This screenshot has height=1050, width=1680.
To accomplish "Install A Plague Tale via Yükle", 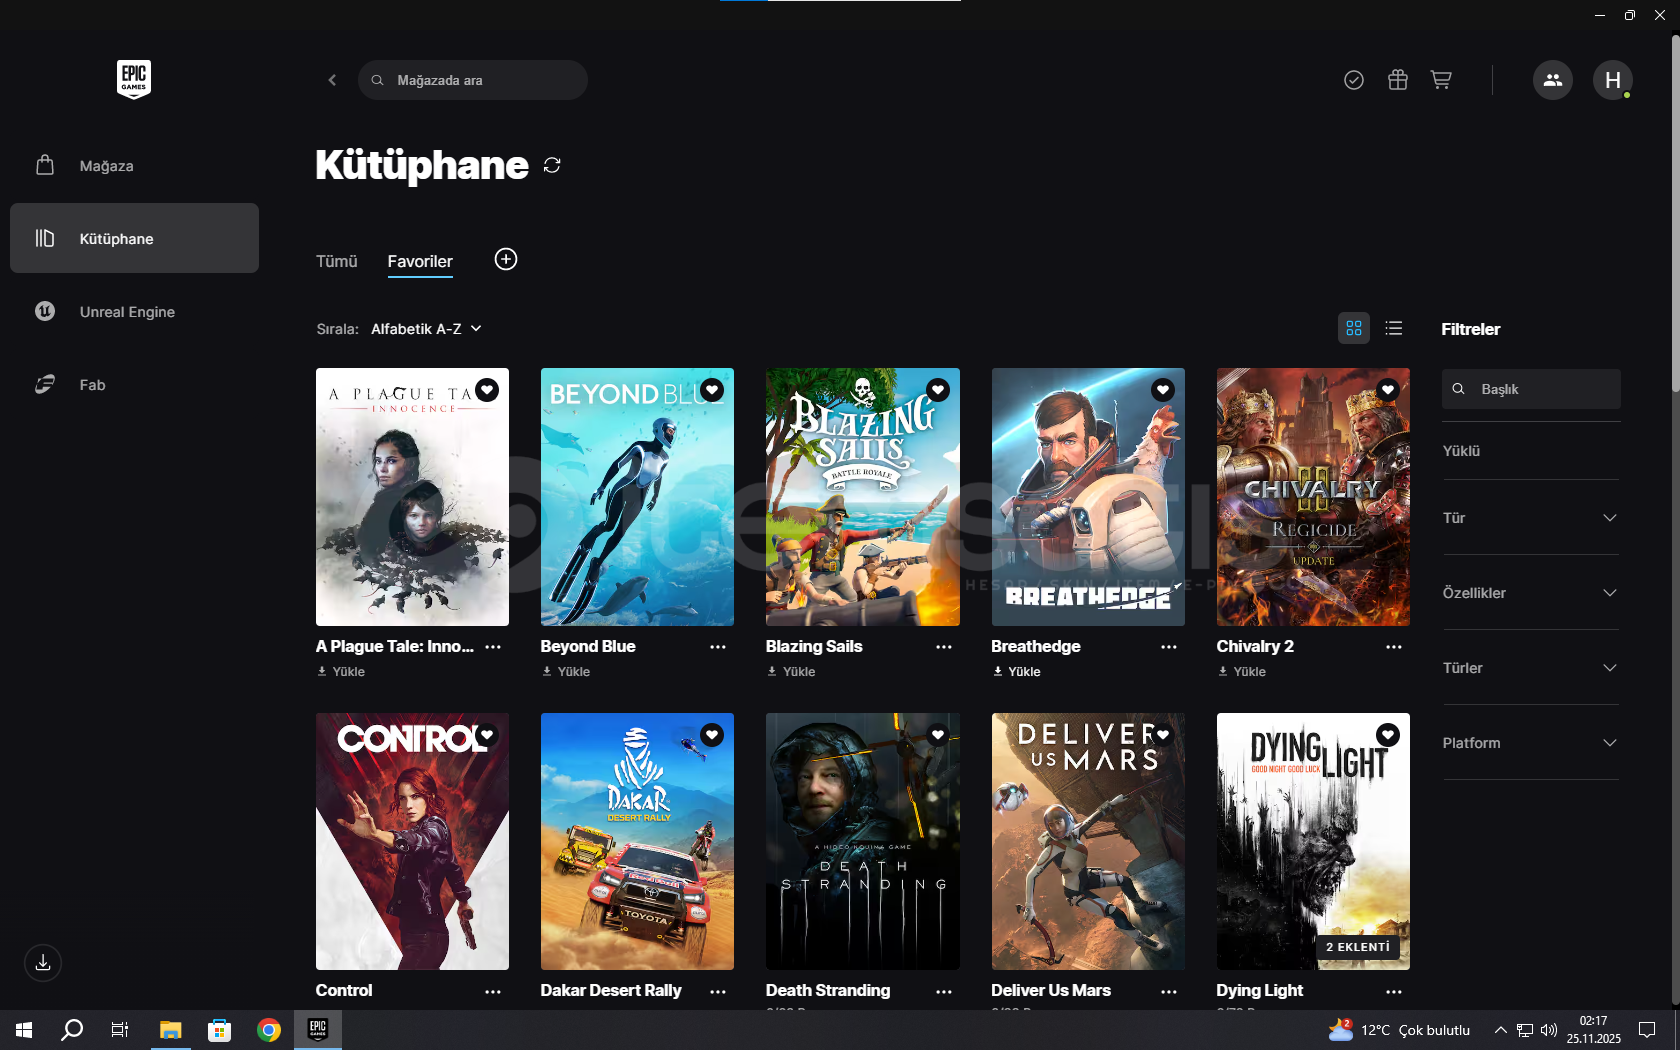I will pos(341,672).
